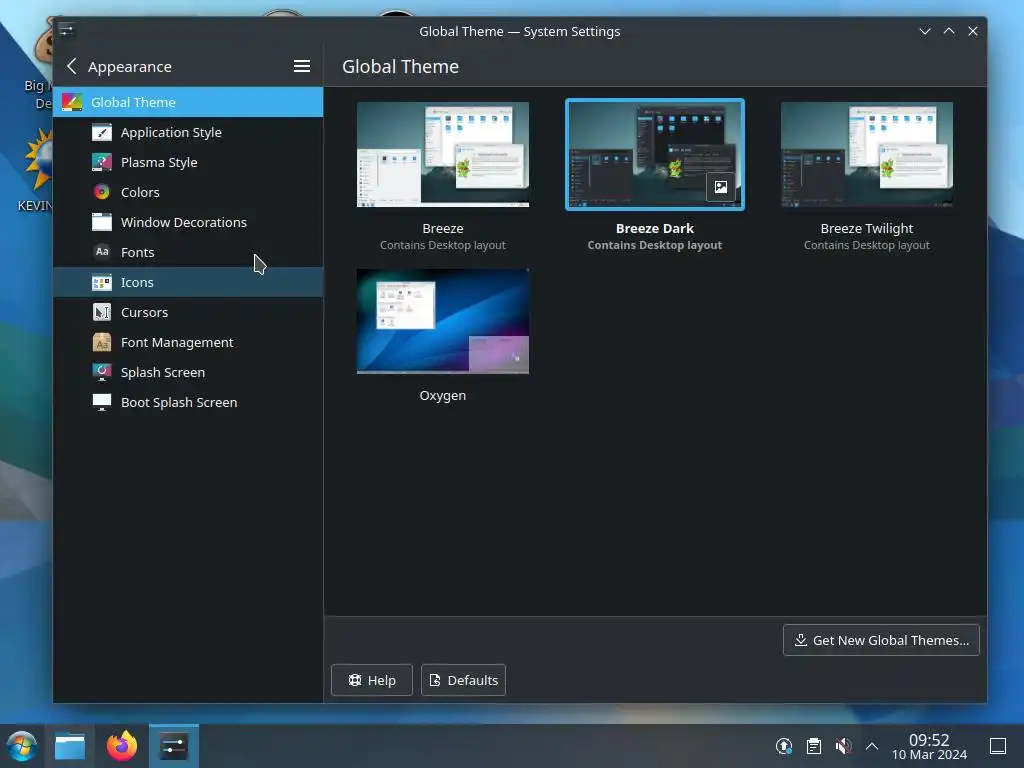This screenshot has height=768, width=1024.
Task: Open the file manager from taskbar
Action: coord(70,746)
